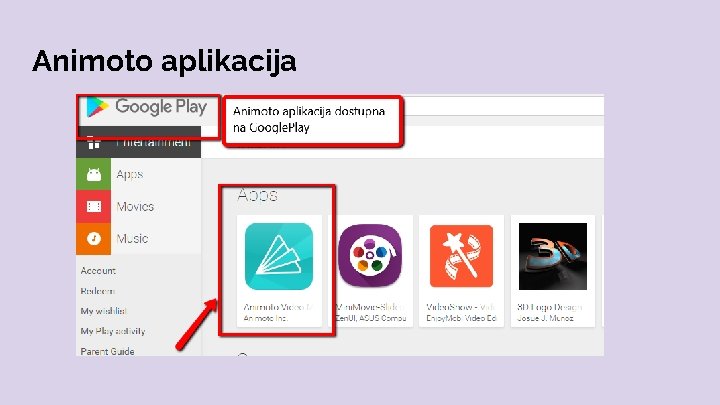Click the Google Play search field
This screenshot has height=405, width=720.
503,107
